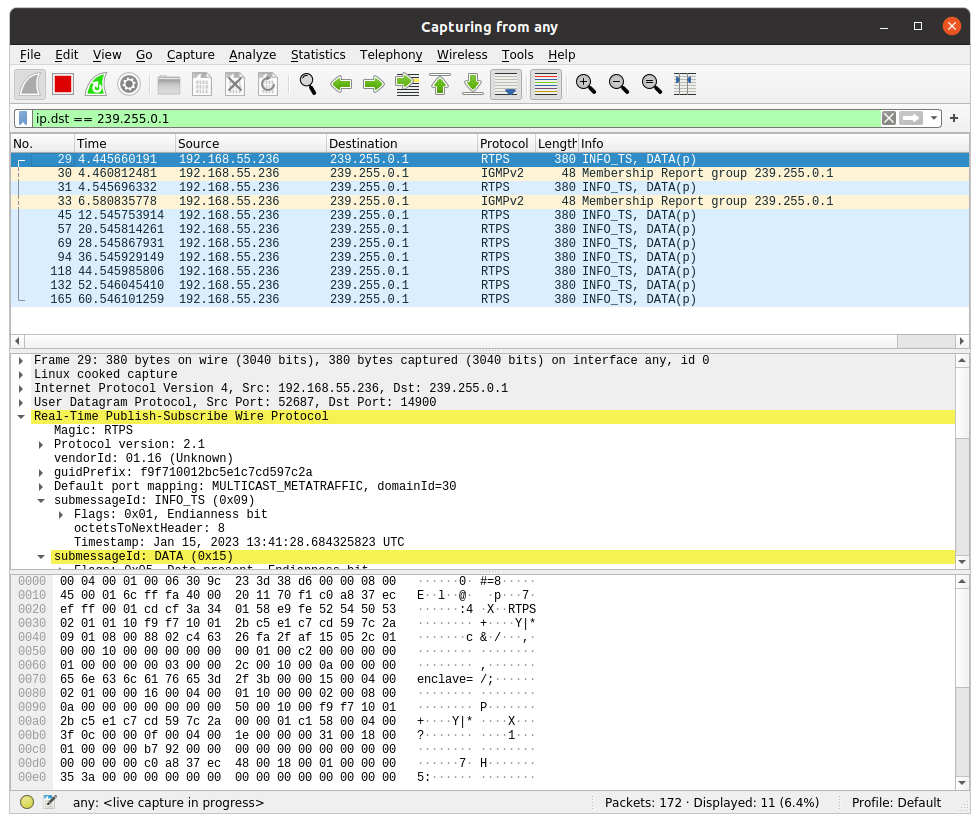Expand Internet Protocol Version 4 row
The height and width of the screenshot is (823, 980).
[x=21, y=389]
